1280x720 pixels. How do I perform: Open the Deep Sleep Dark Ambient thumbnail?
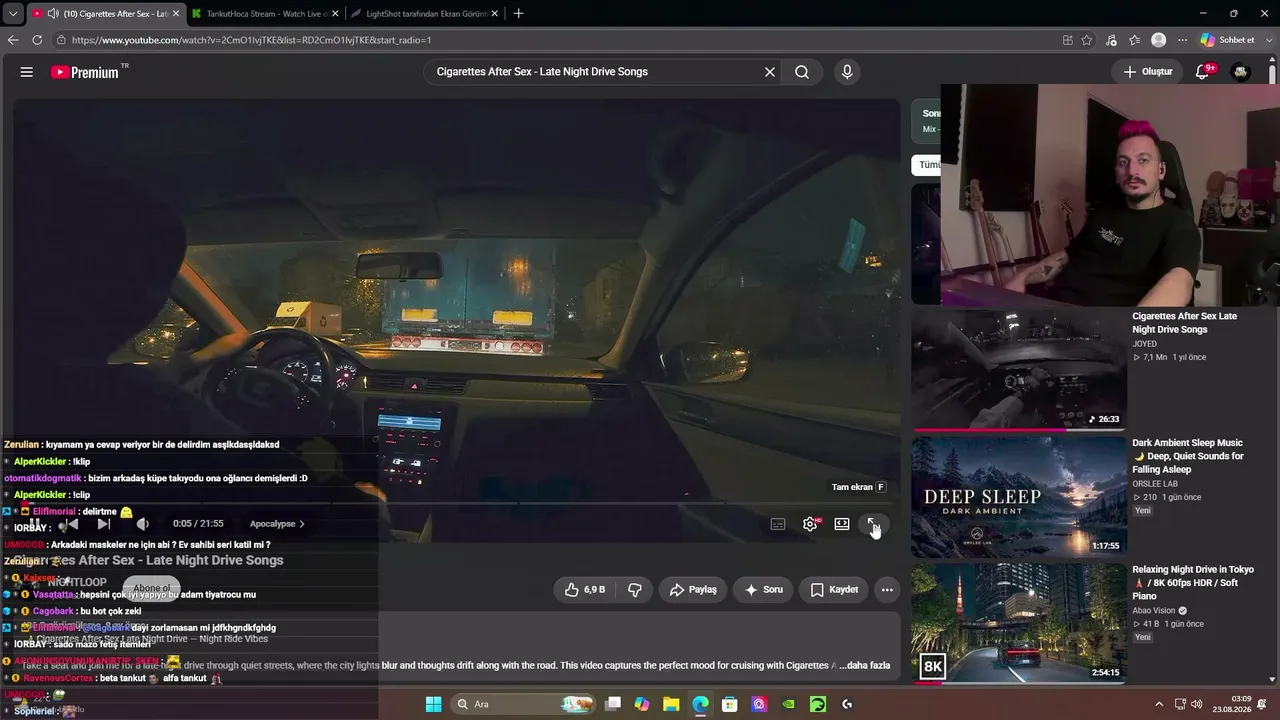click(x=1019, y=497)
